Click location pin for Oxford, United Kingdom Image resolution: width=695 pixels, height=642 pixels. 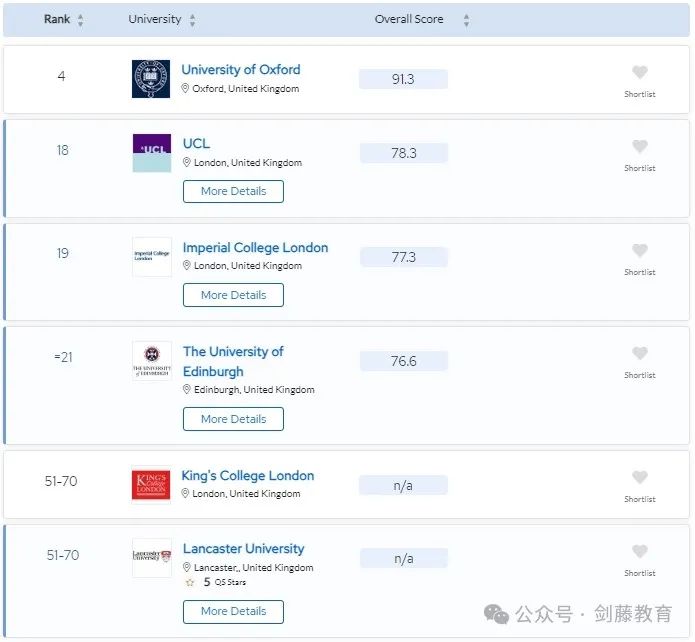point(185,89)
